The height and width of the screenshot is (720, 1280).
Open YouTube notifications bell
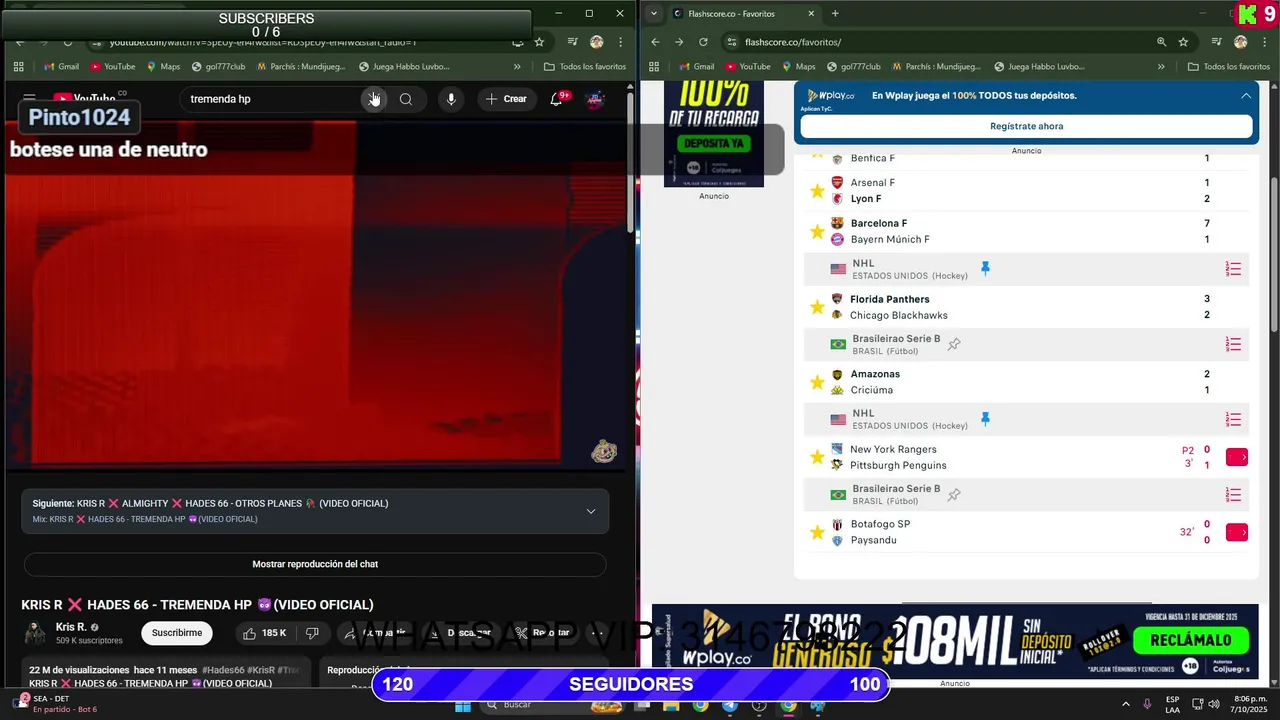tap(557, 99)
